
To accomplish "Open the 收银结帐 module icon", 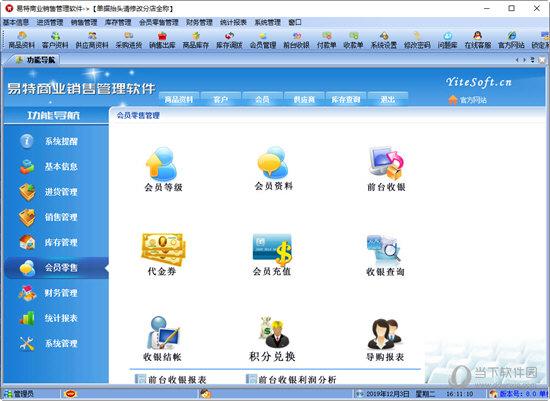I will tap(162, 339).
